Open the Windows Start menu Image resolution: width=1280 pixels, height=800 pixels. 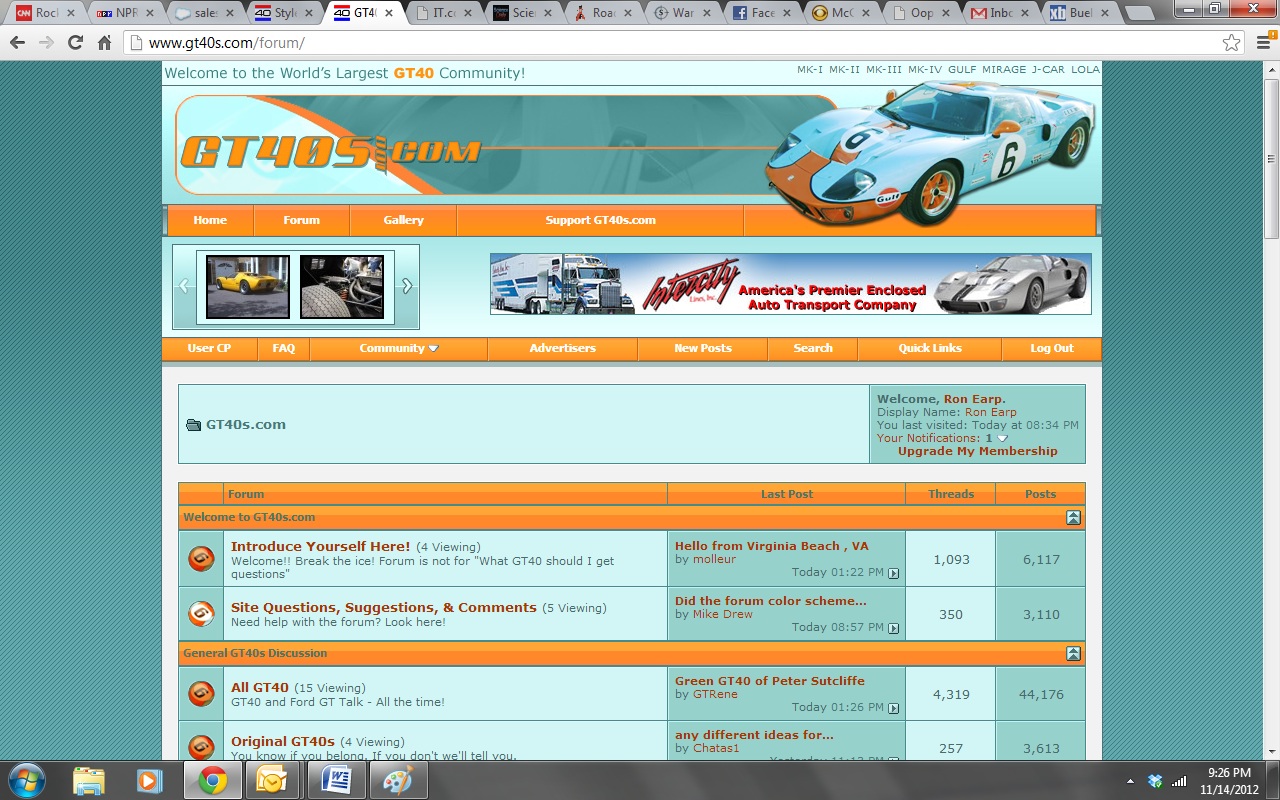(26, 780)
